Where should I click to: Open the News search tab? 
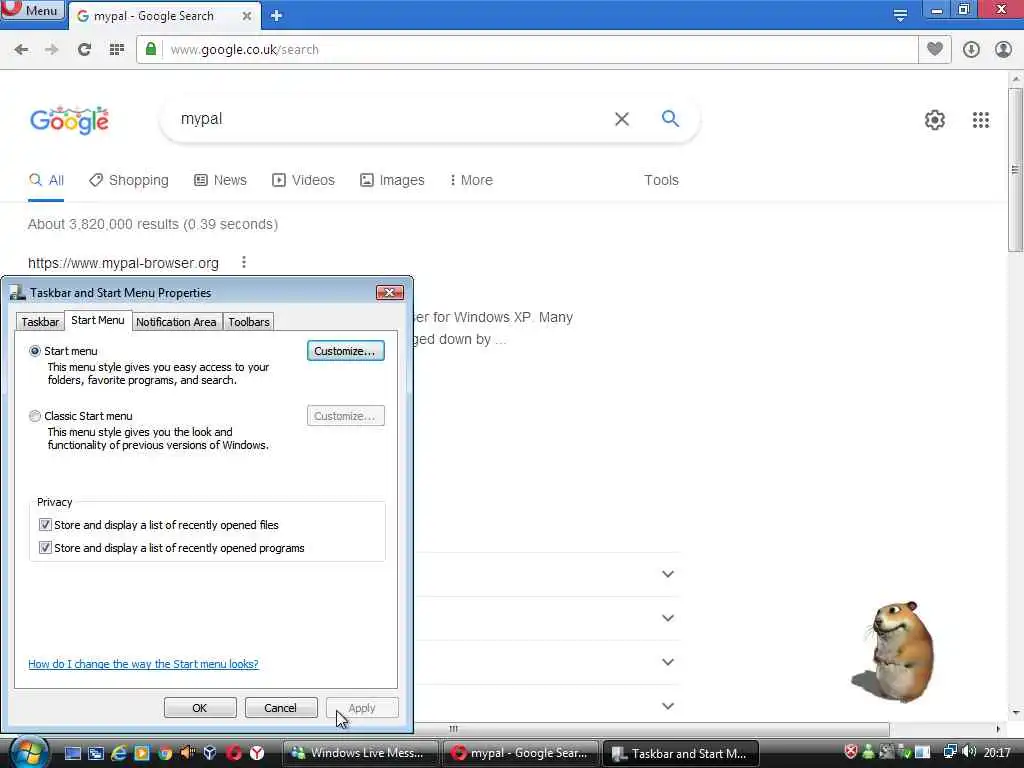coord(221,180)
